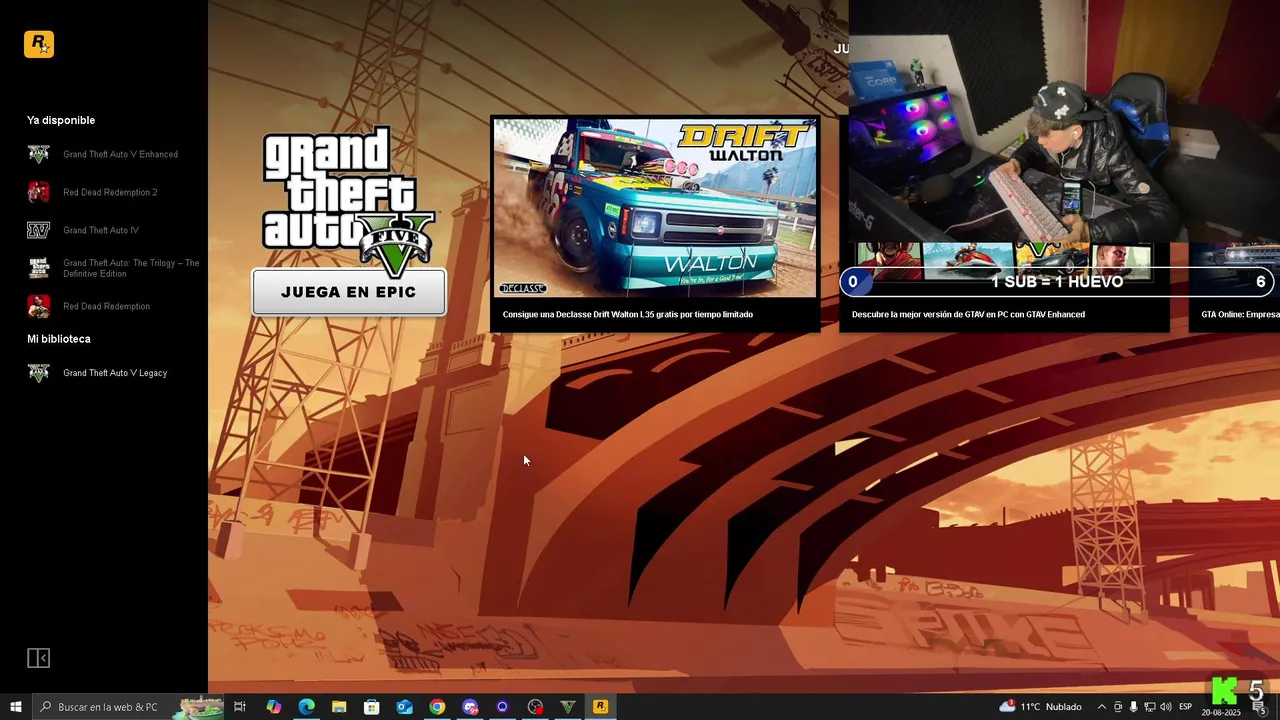Screen dimensions: 1280x720
Task: Open the GTA V taskbar icon
Action: coord(568,707)
